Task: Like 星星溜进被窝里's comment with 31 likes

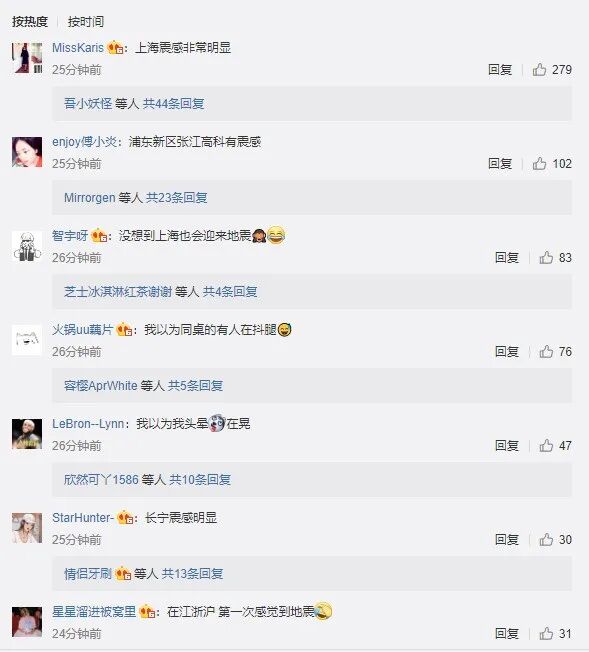Action: point(546,633)
